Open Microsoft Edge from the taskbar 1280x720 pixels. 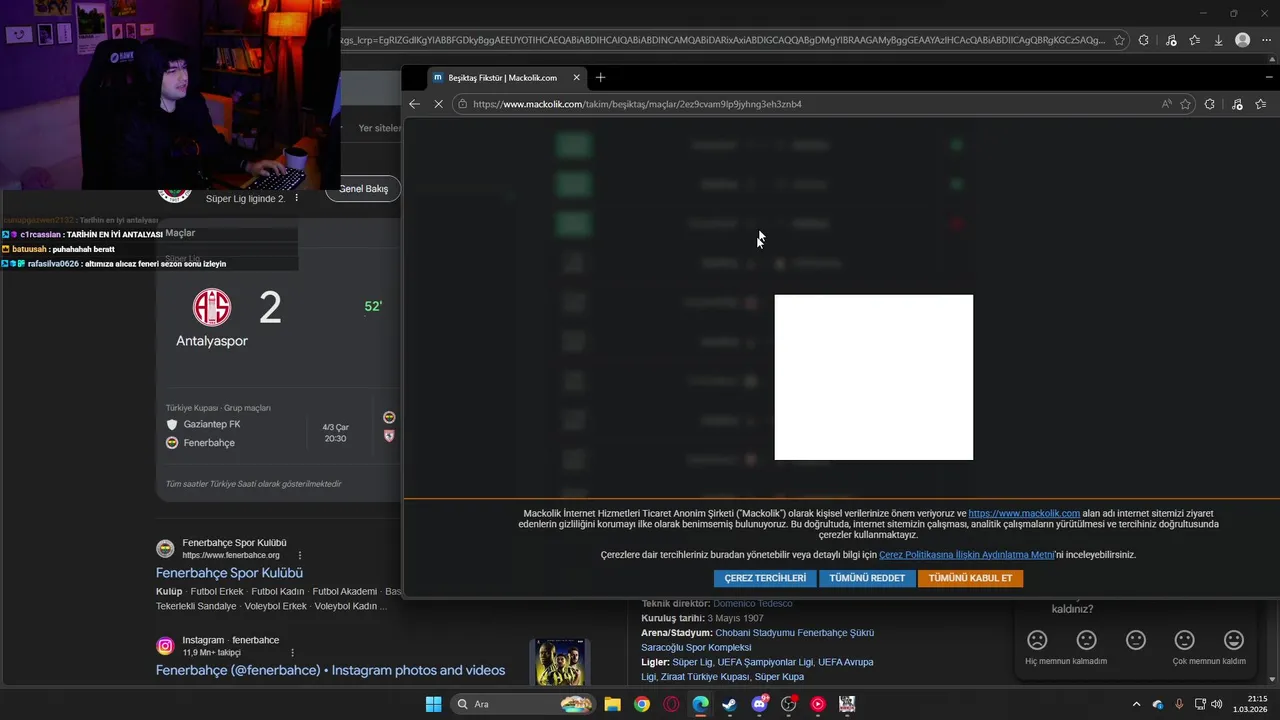700,704
